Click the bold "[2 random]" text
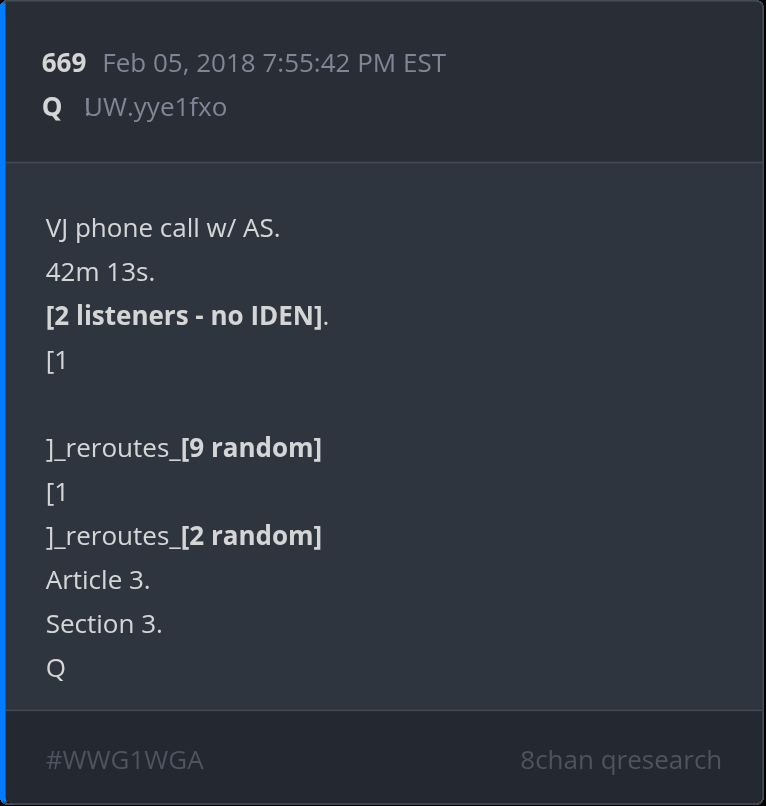This screenshot has height=806, width=766. [x=251, y=536]
